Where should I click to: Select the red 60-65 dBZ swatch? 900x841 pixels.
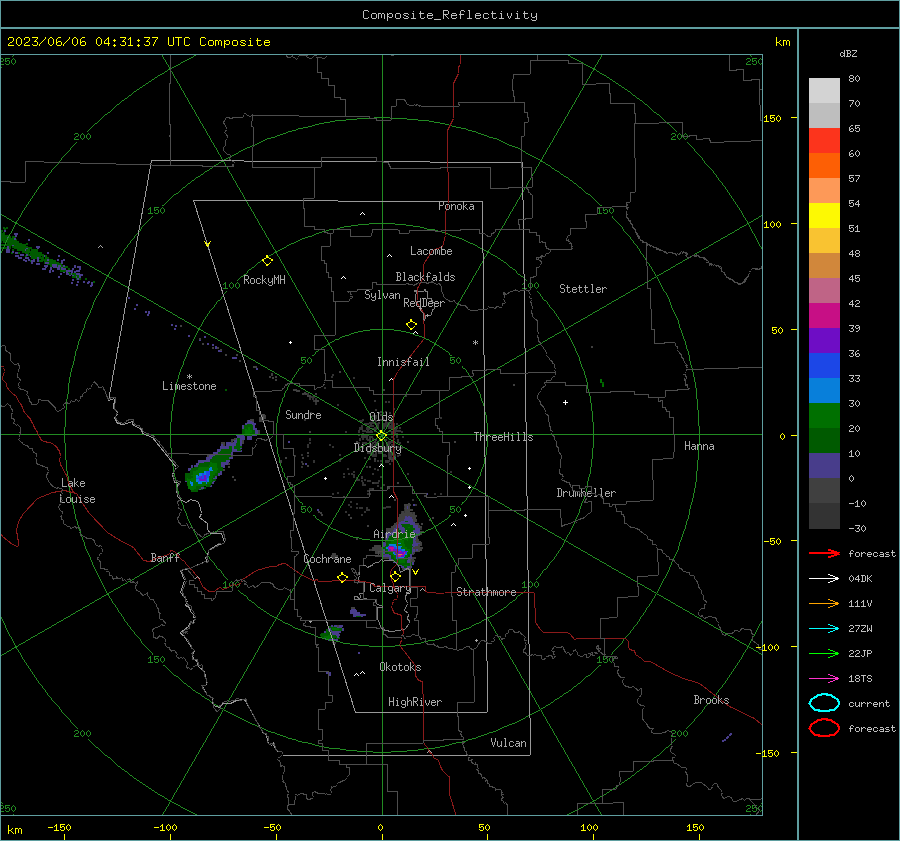(824, 141)
